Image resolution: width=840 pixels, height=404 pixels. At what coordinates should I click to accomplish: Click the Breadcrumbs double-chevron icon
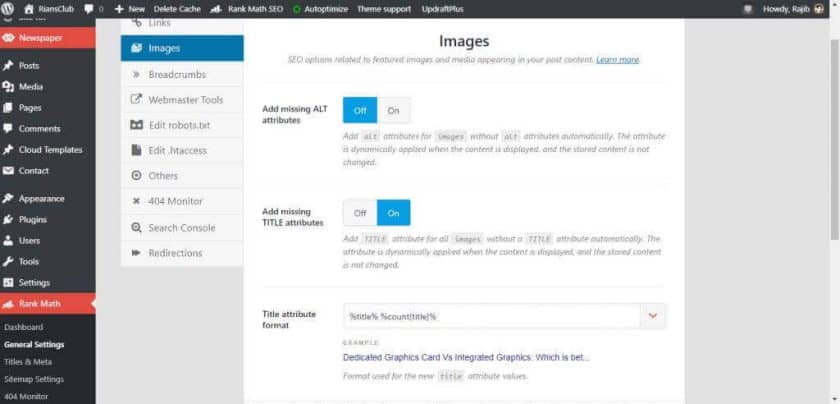(136, 74)
